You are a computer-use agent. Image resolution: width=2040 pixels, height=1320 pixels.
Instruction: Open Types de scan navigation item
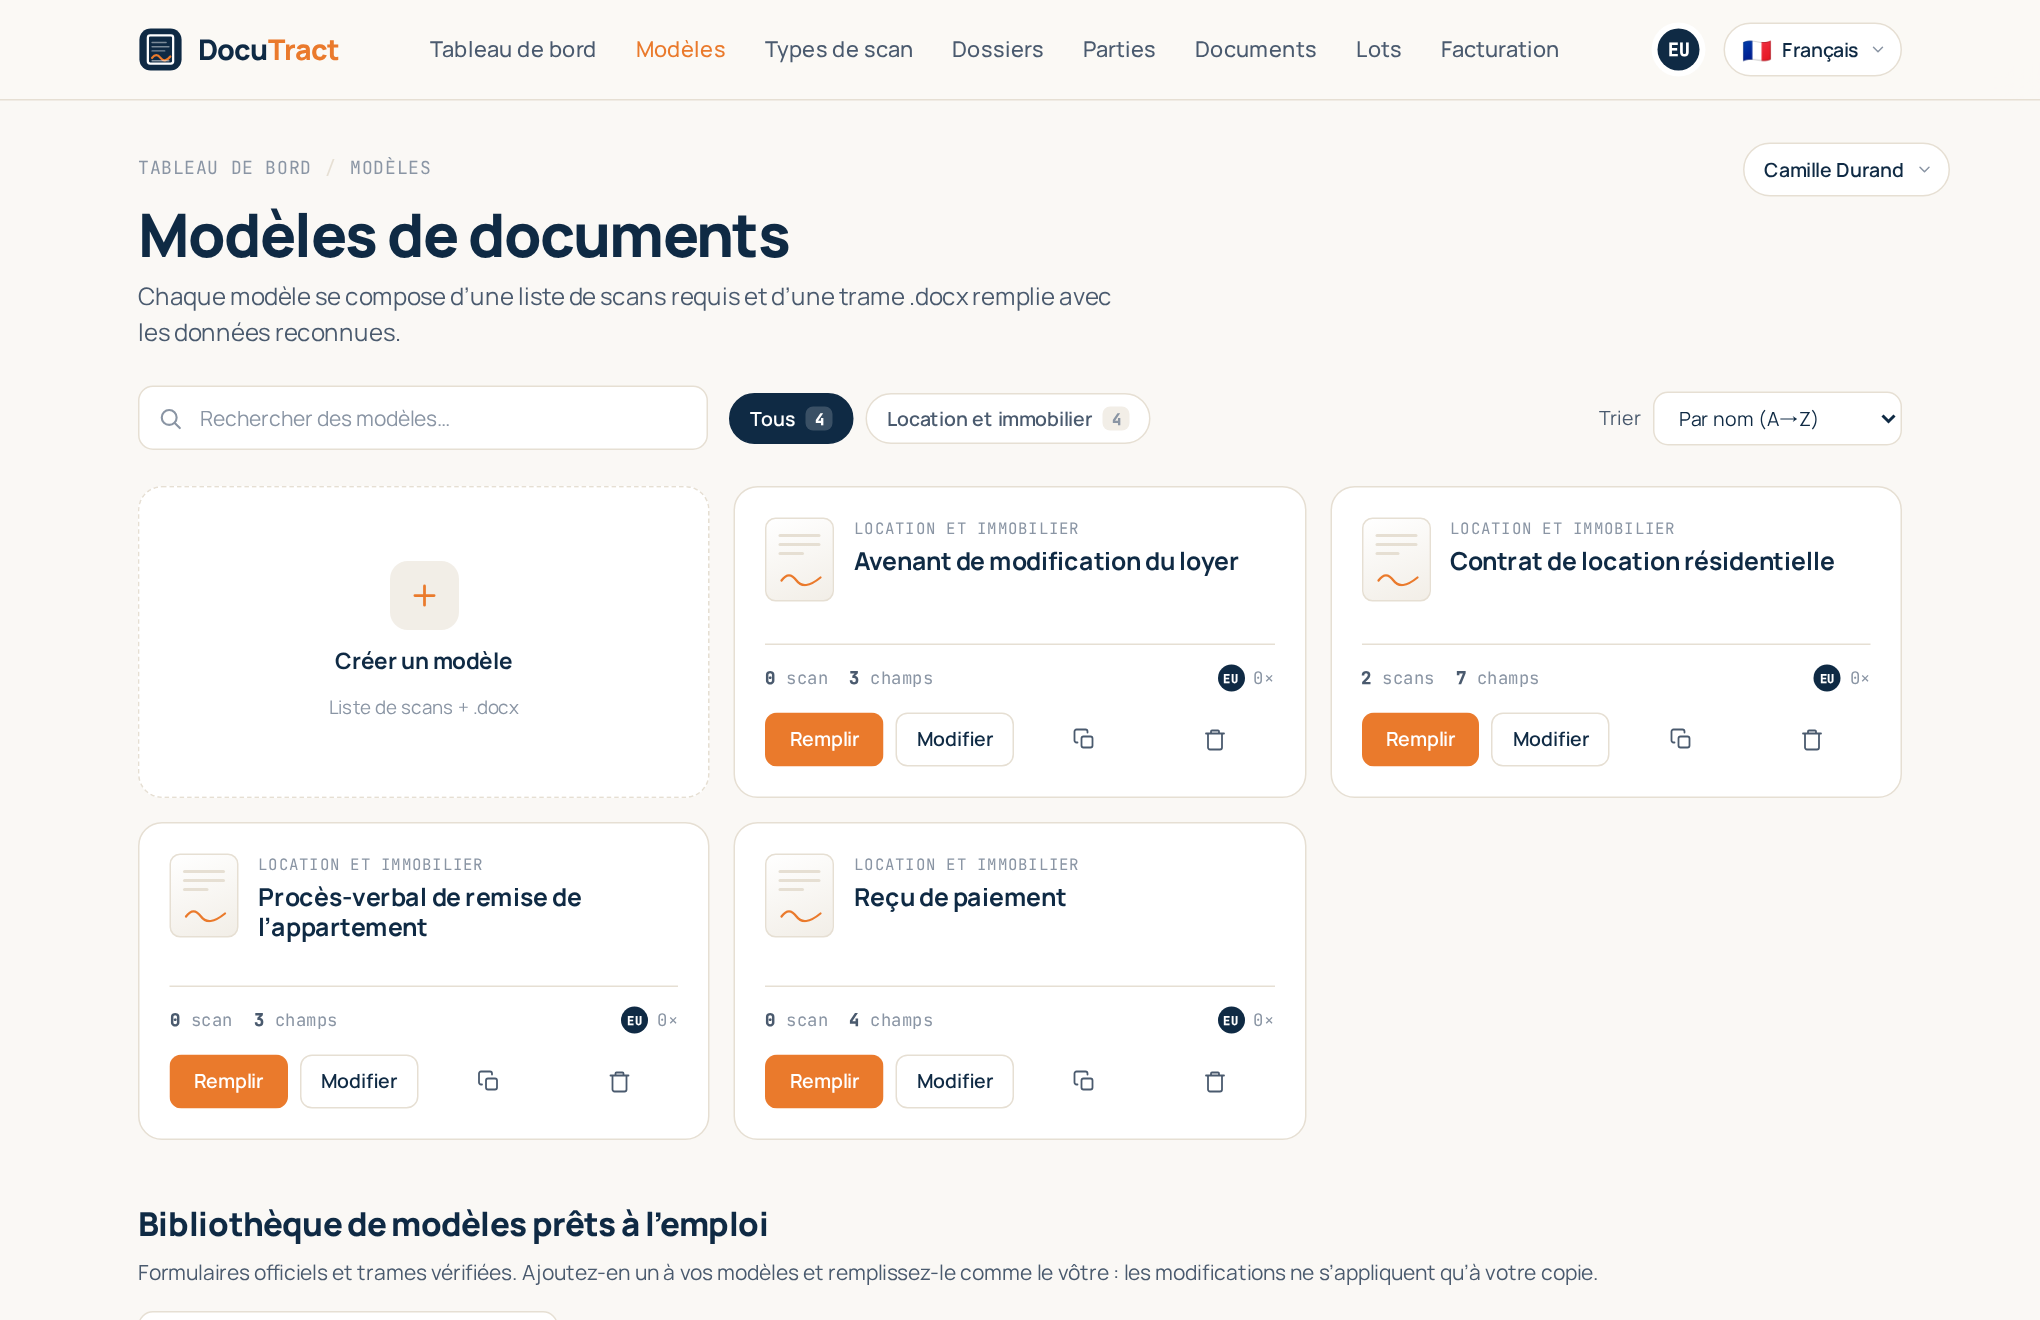coord(839,49)
